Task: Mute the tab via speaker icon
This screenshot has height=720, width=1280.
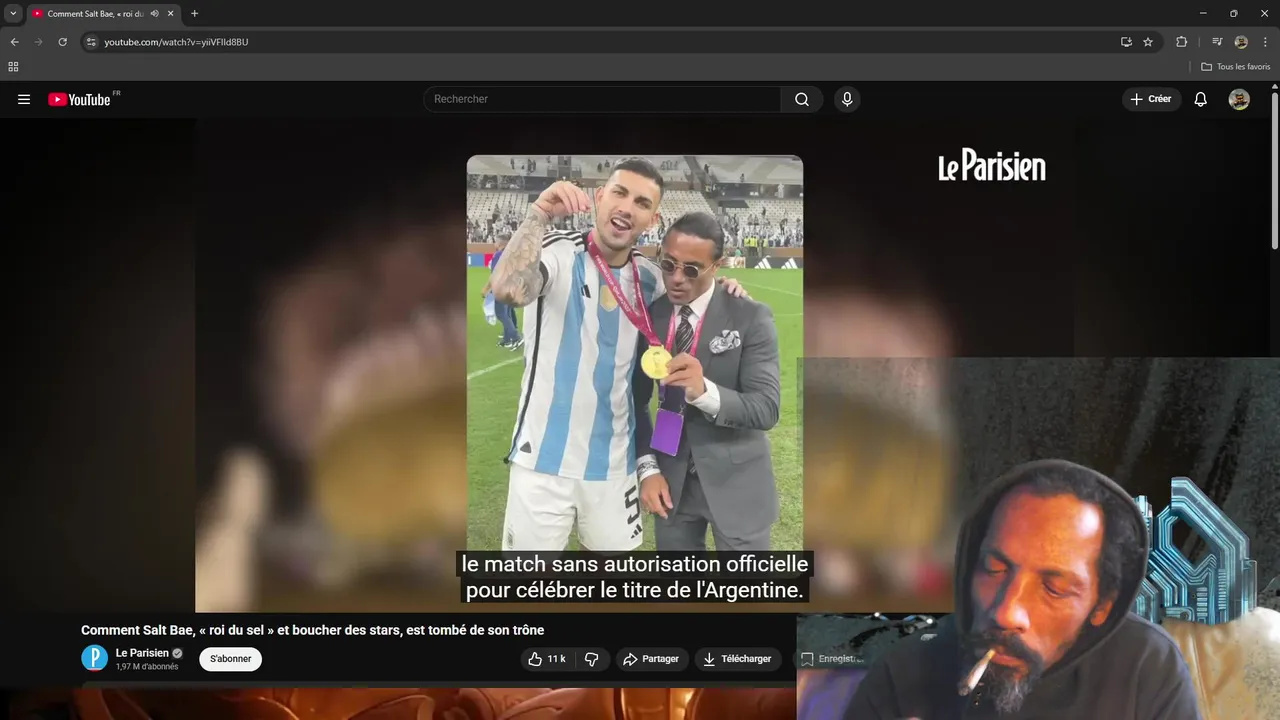Action: pyautogui.click(x=155, y=13)
